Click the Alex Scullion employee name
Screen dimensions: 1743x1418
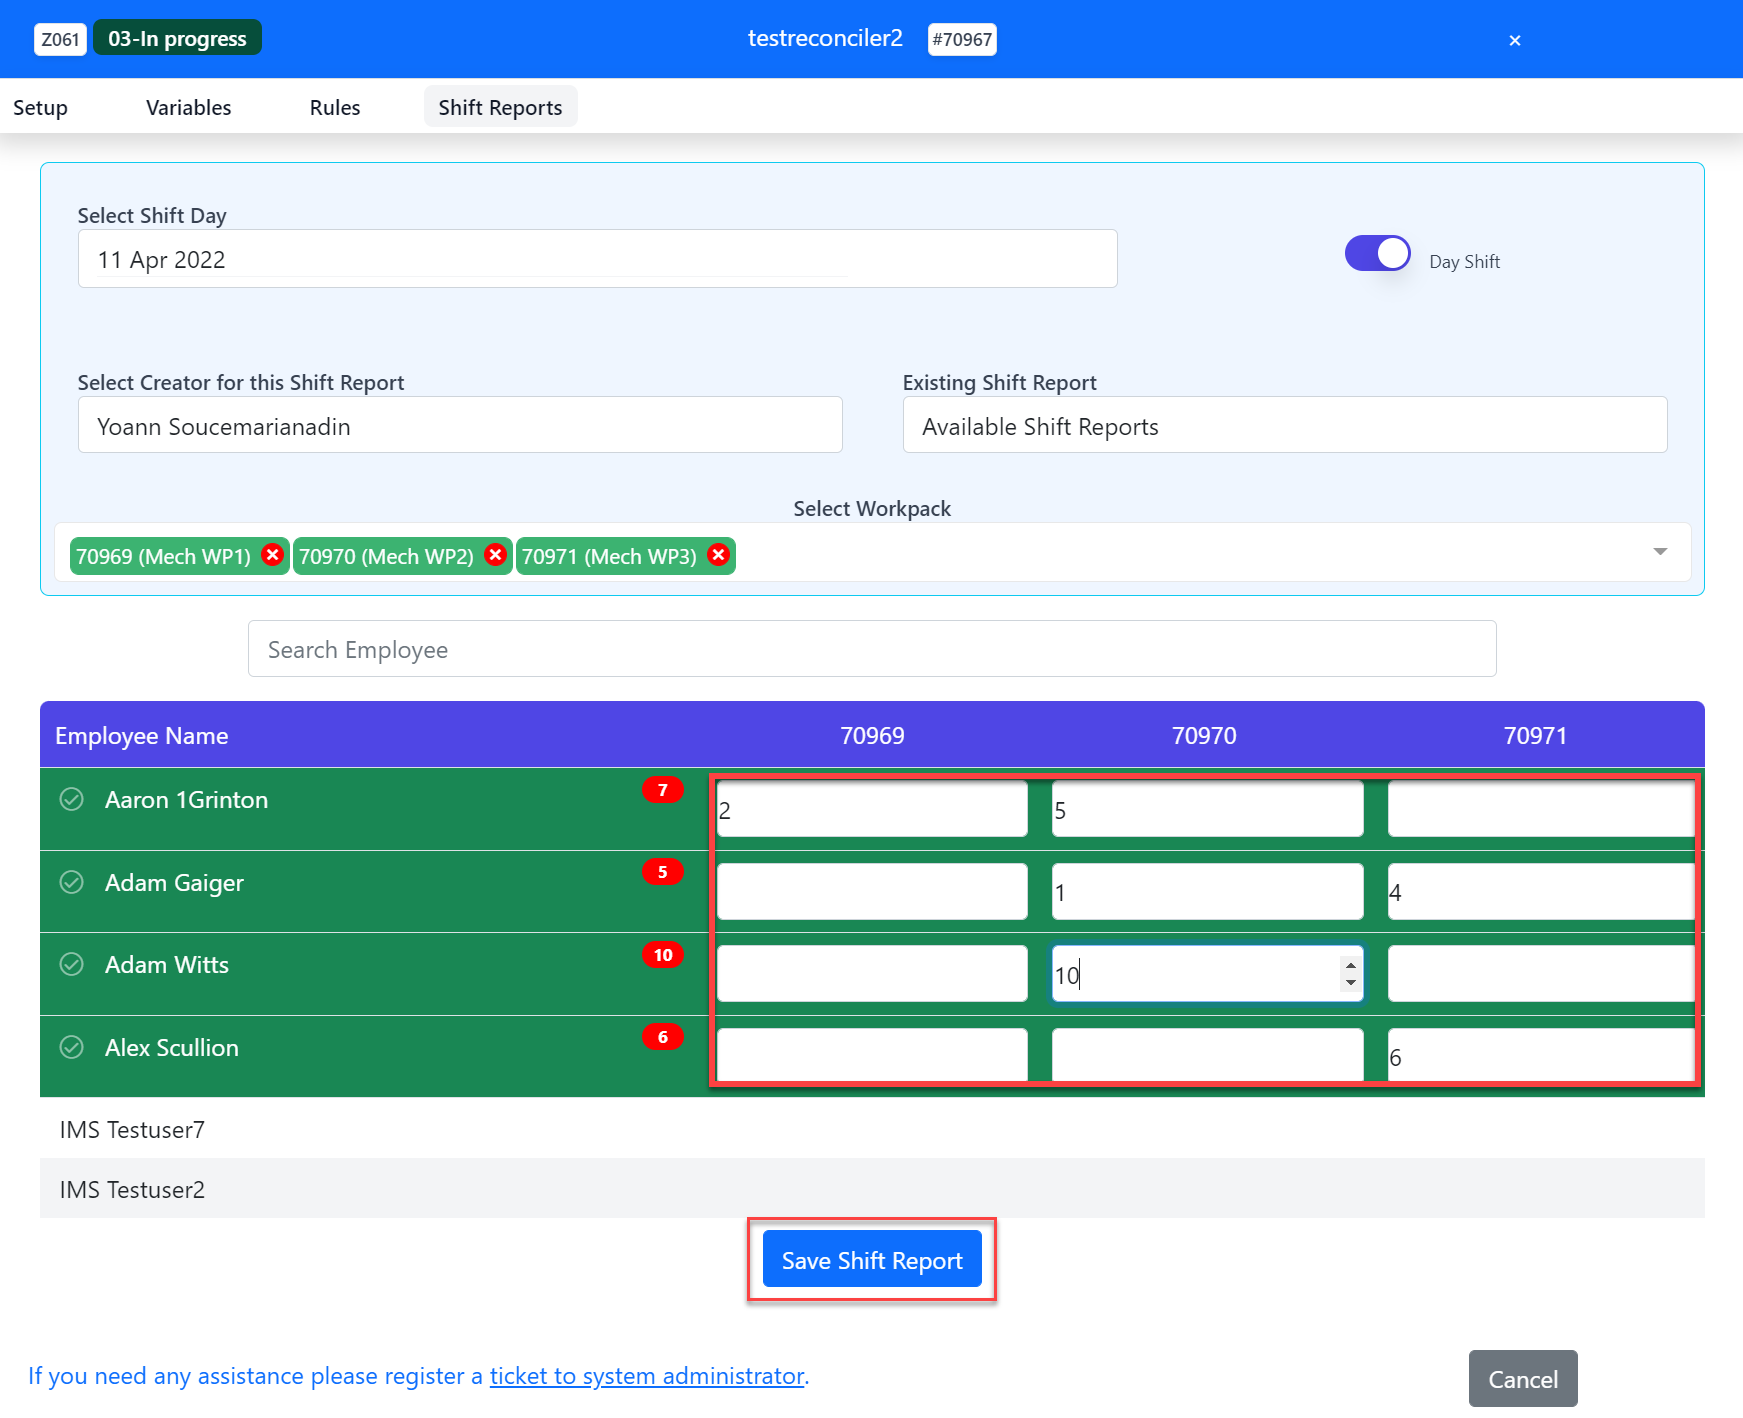click(x=172, y=1048)
